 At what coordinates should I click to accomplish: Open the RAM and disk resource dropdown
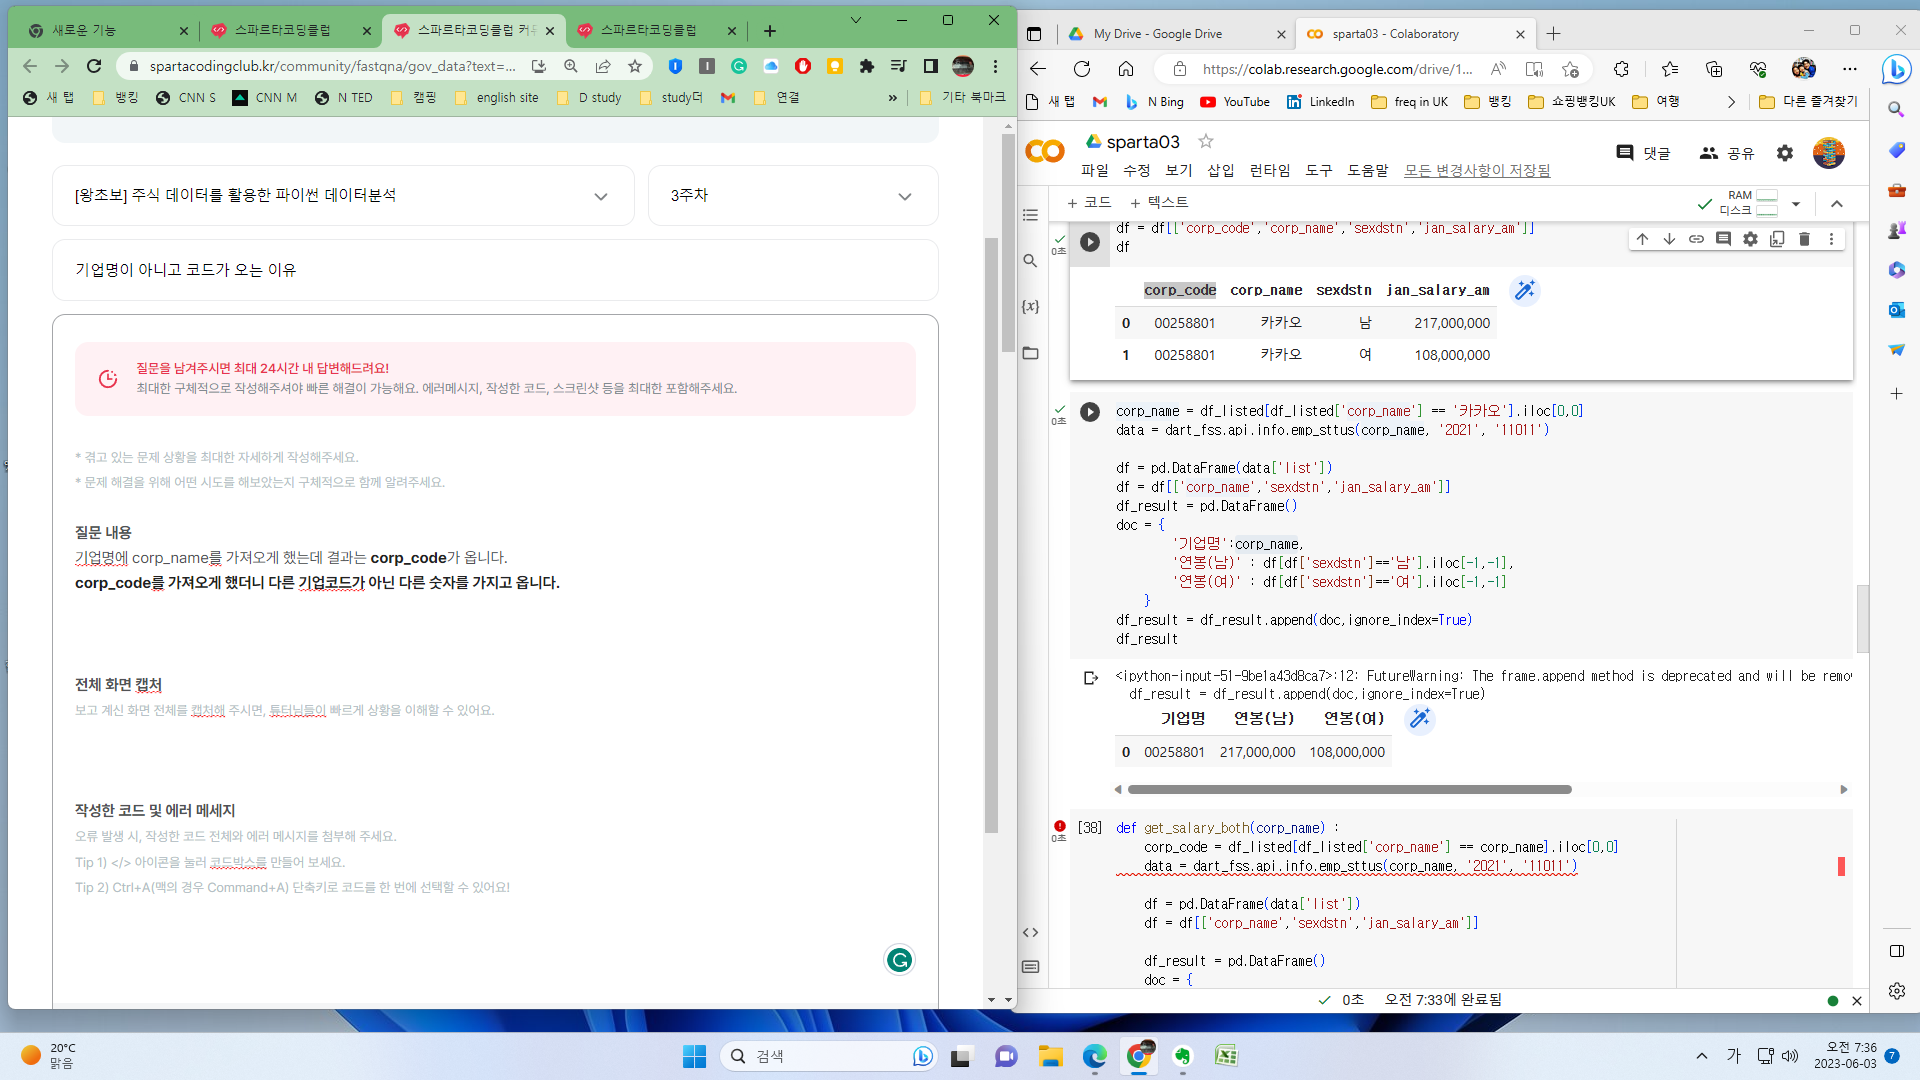coord(1796,204)
